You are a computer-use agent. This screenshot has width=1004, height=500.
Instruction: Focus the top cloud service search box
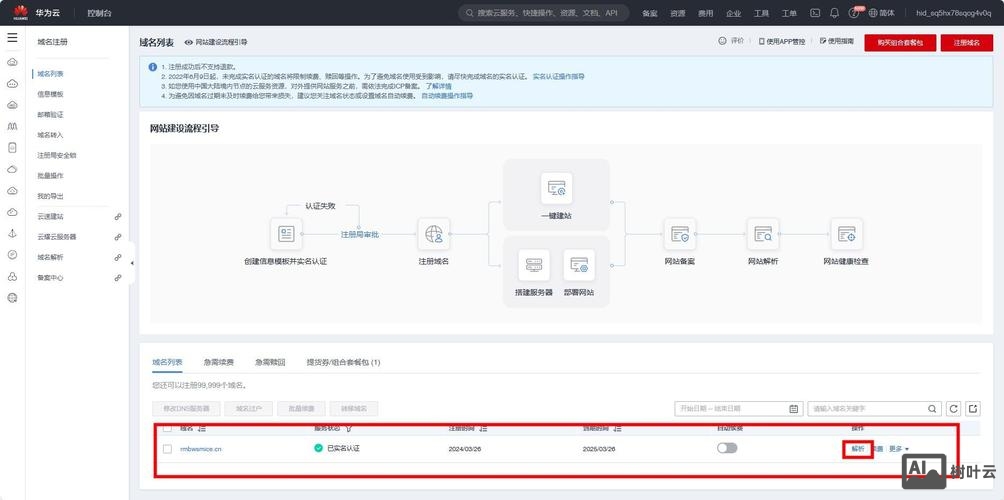544,13
